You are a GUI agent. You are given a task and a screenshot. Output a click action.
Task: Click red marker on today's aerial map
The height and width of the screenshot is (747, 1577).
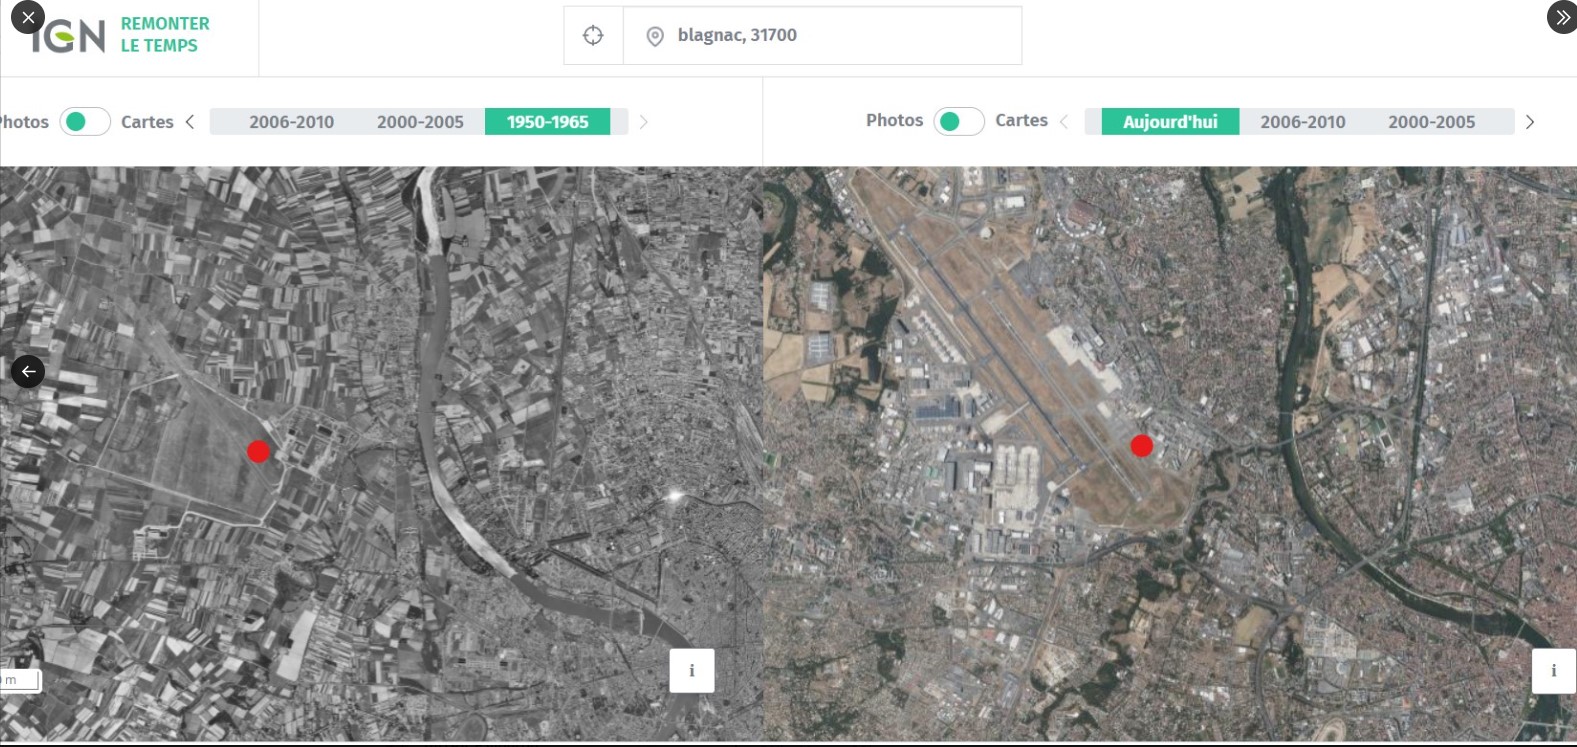click(x=1141, y=446)
